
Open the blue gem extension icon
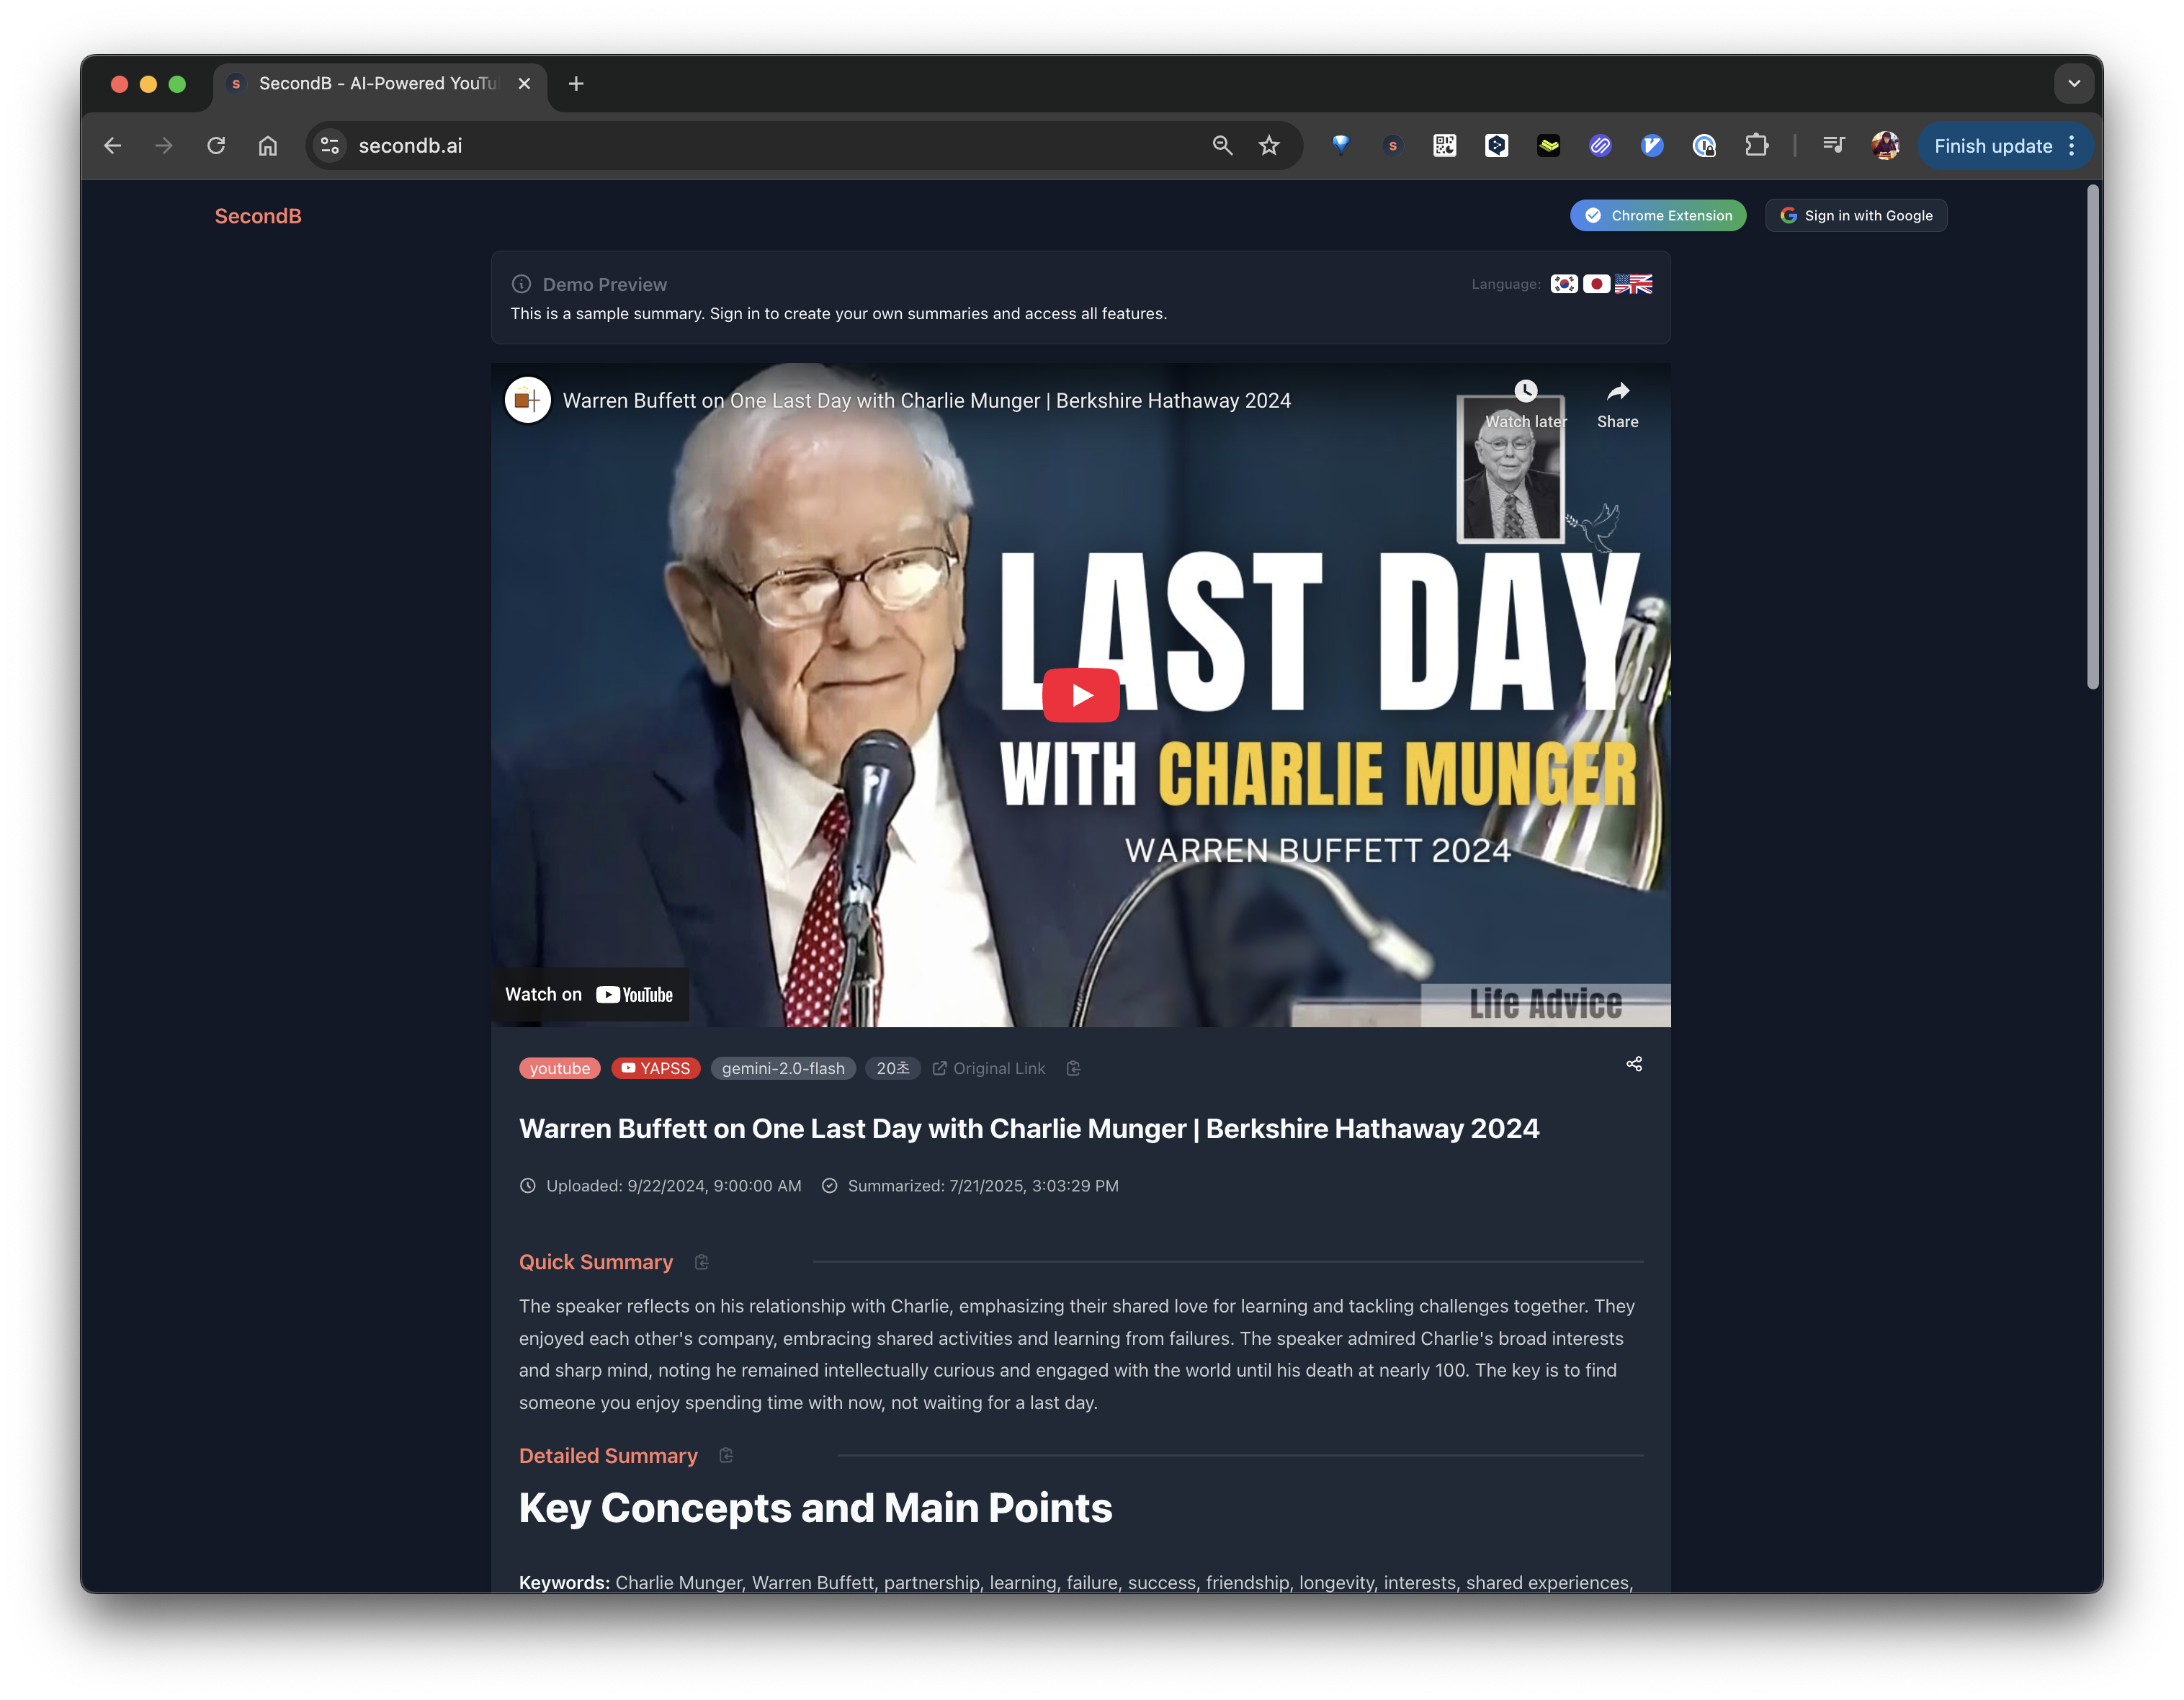[1341, 146]
